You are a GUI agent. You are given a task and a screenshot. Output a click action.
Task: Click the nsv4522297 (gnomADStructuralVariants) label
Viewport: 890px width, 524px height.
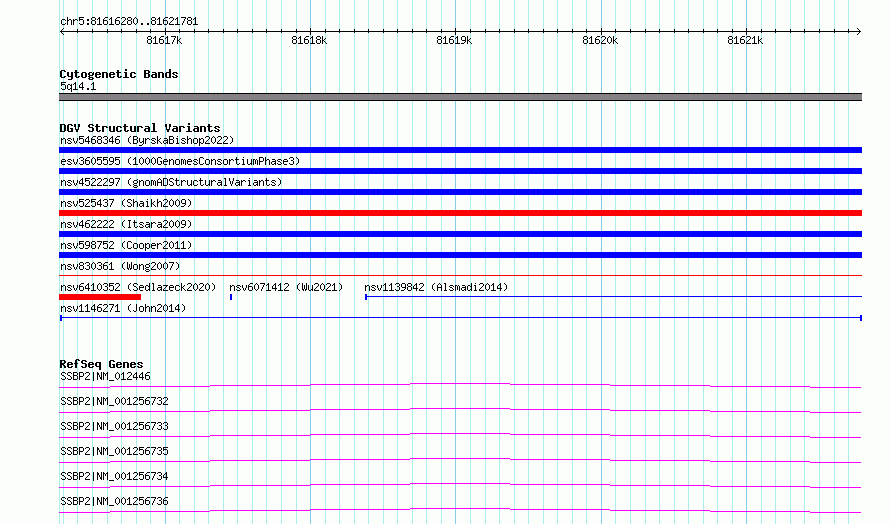coord(171,182)
